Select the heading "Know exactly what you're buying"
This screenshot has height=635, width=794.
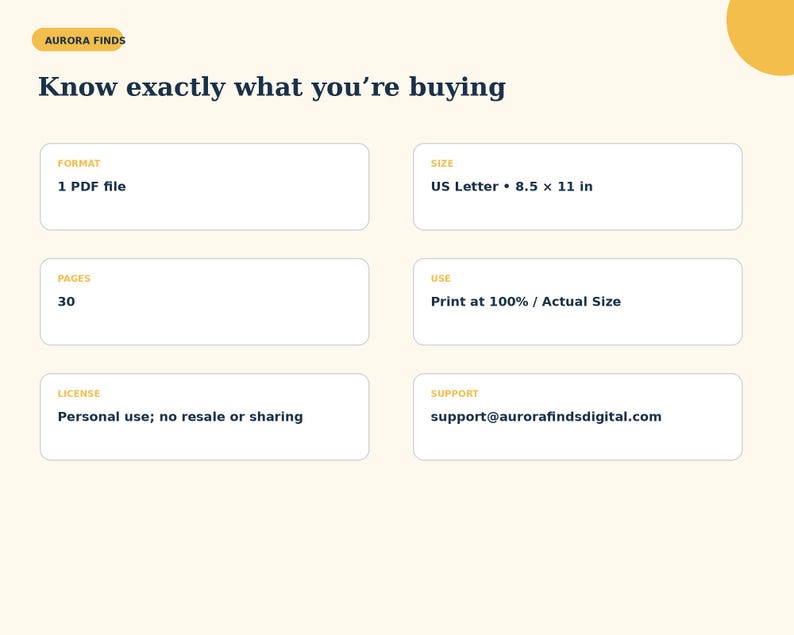272,87
